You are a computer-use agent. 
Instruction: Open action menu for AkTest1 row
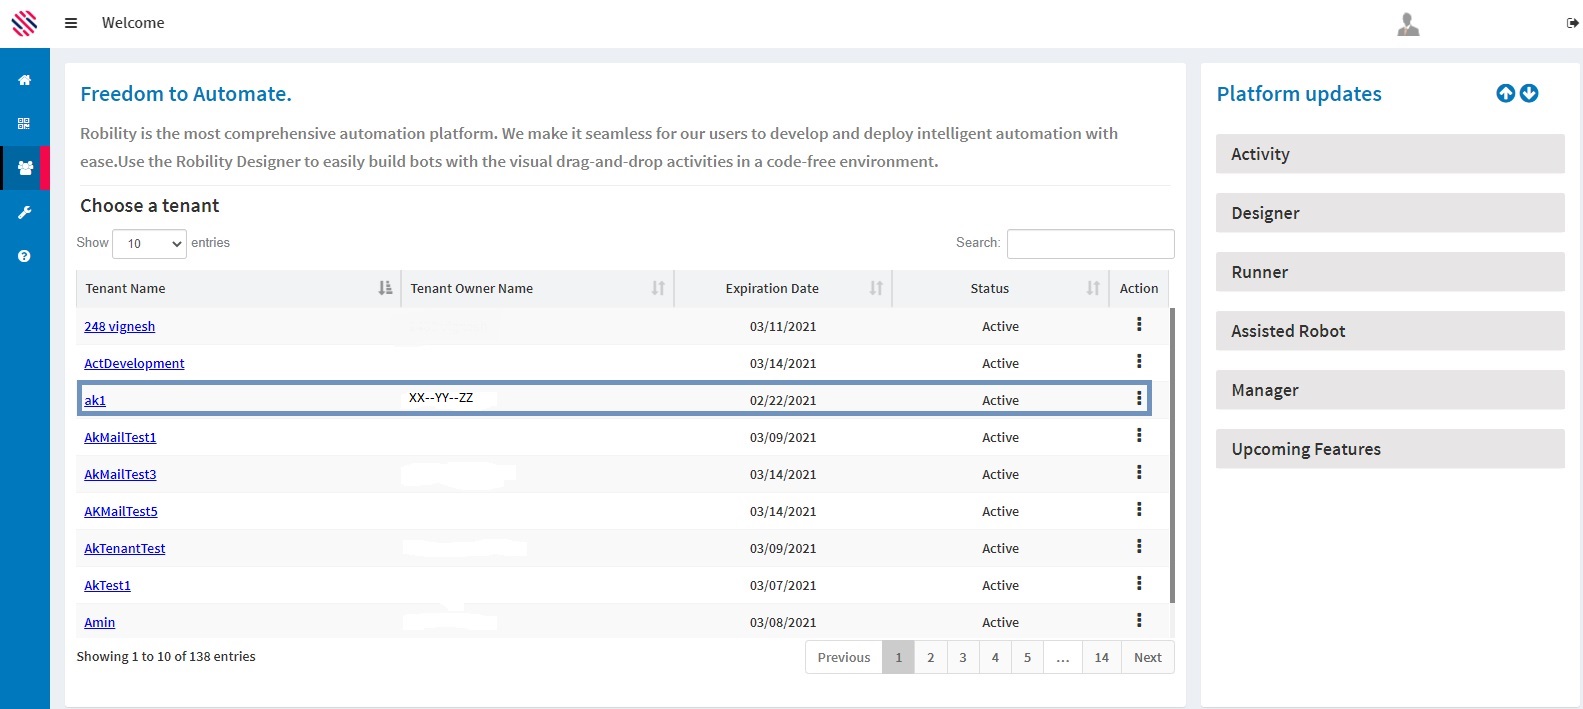point(1139,583)
